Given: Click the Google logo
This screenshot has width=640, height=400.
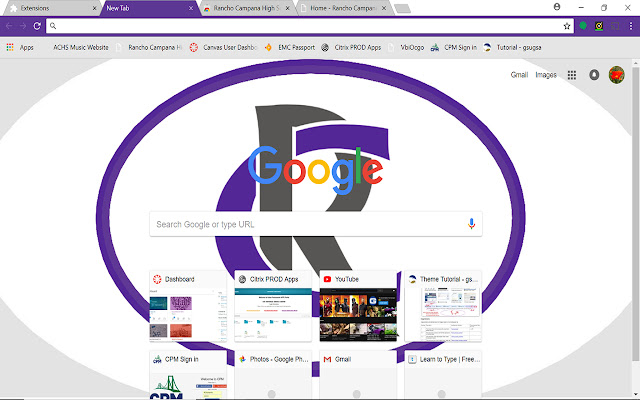Looking at the screenshot, I should click(315, 169).
